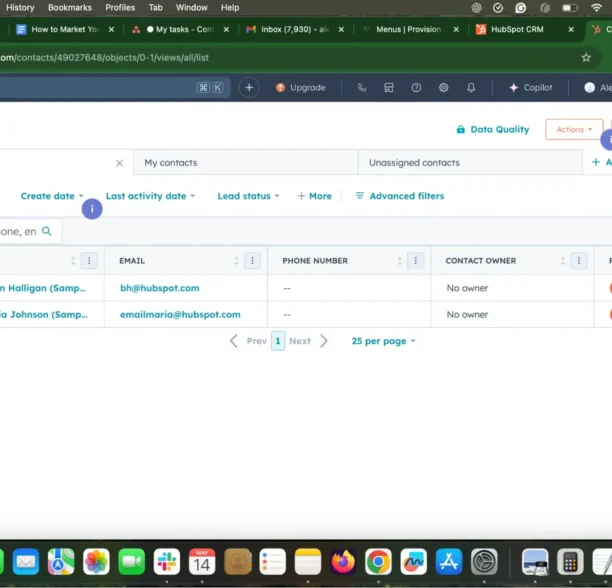612x588 pixels.
Task: Open the Bookmarks menu in menu bar
Action: point(69,7)
